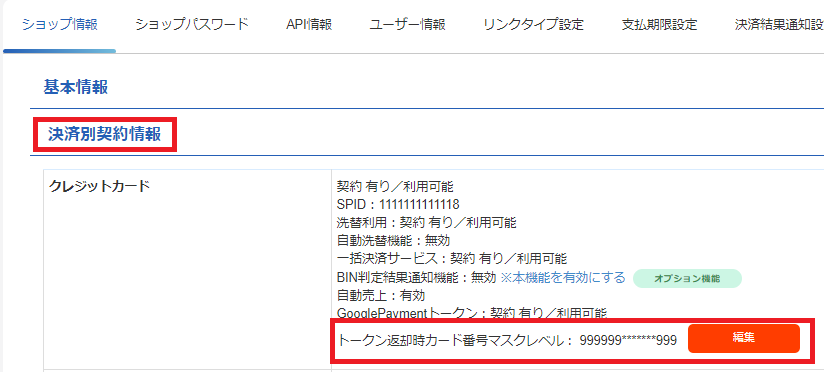Go to the ユーザー情報 tab
This screenshot has height=372, width=824.
pos(407,25)
